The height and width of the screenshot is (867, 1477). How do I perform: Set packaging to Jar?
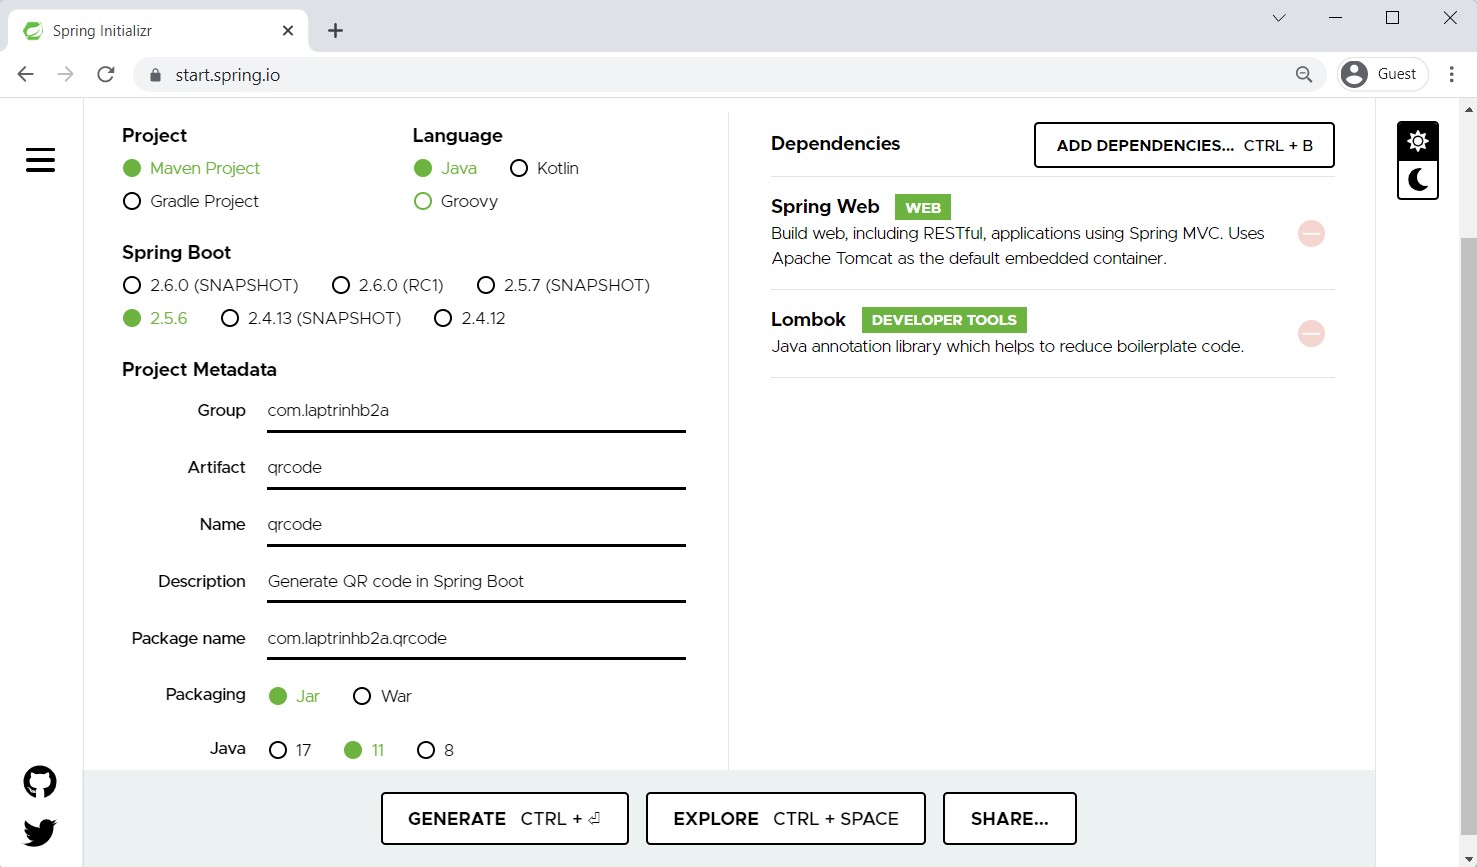coord(294,696)
